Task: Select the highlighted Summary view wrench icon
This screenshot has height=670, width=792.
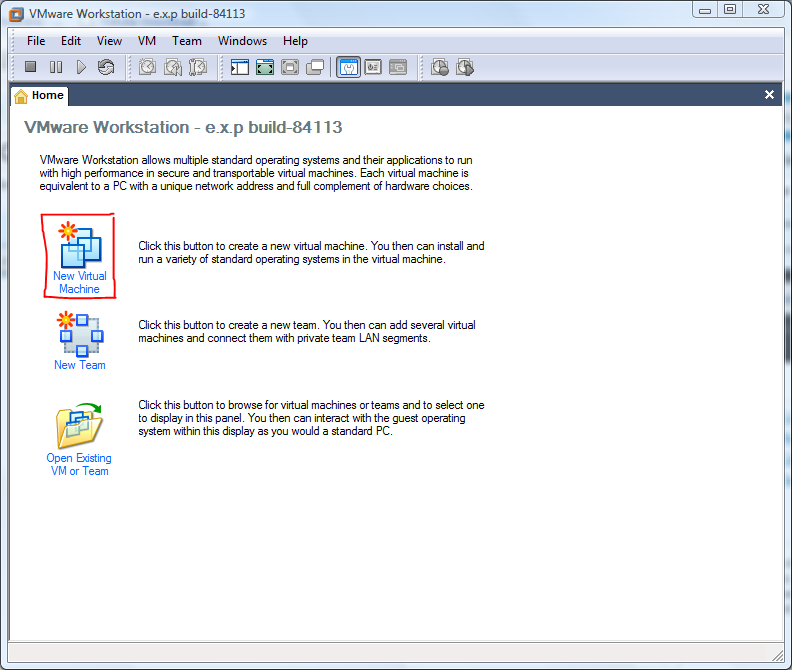Action: coord(349,67)
